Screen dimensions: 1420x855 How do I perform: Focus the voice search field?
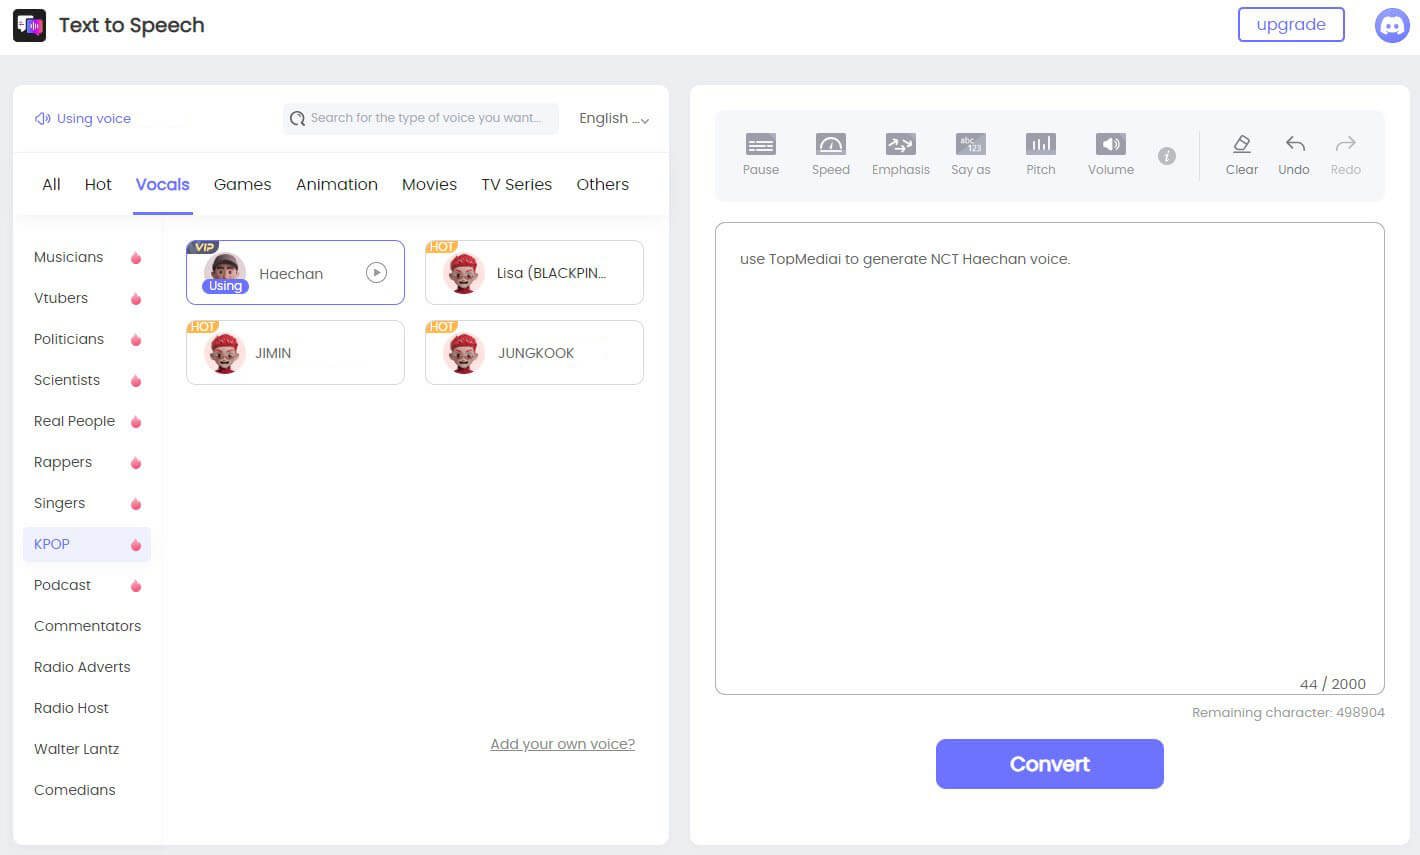420,118
